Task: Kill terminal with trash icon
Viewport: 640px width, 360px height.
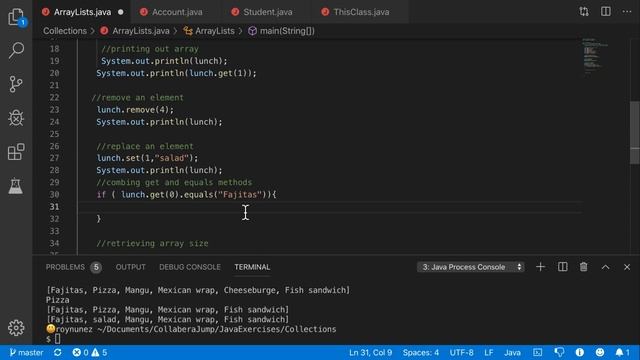Action: click(584, 267)
